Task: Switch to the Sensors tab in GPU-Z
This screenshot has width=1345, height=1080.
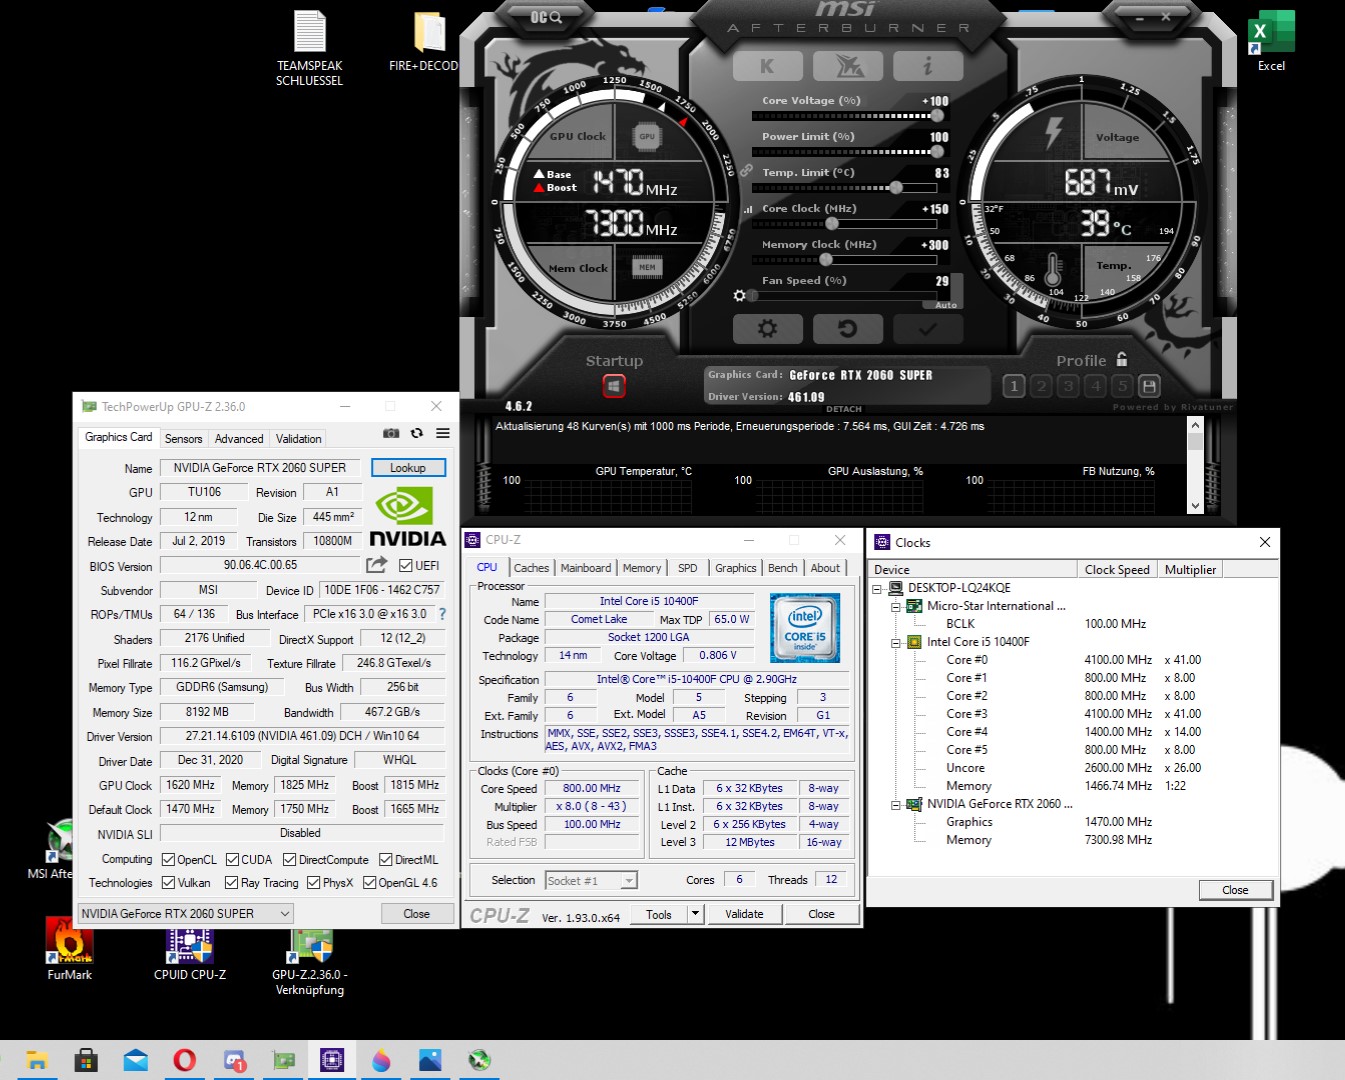Action: pyautogui.click(x=183, y=438)
